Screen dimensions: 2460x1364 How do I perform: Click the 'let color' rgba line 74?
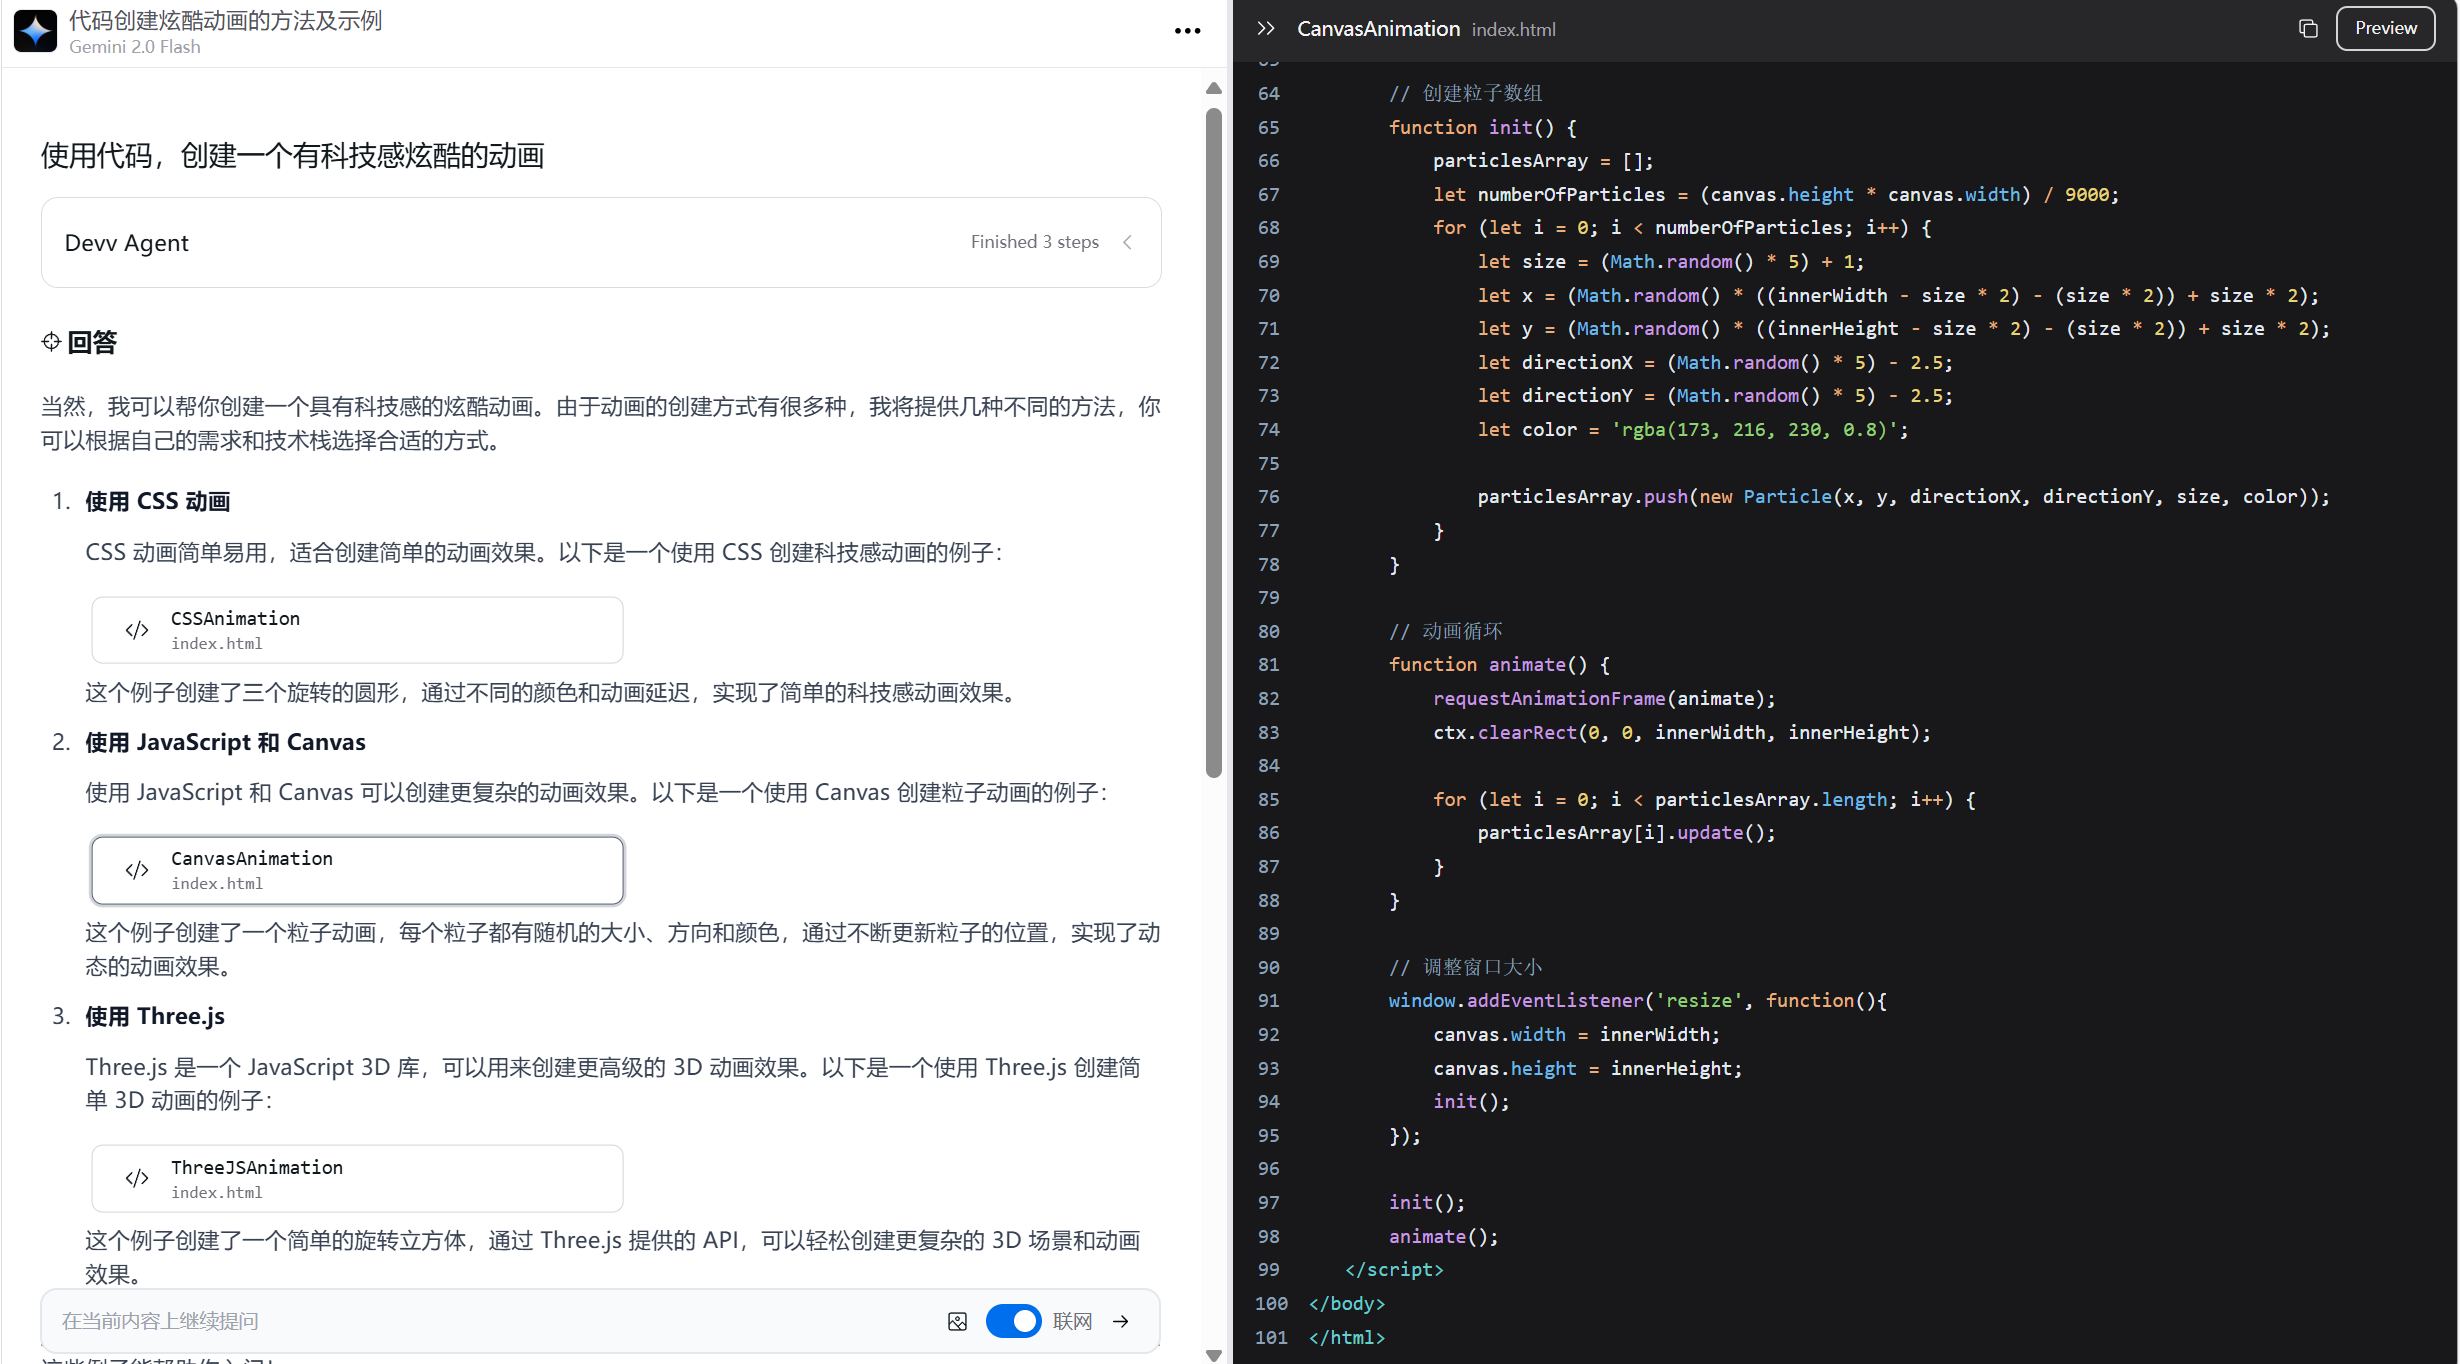tap(1692, 429)
